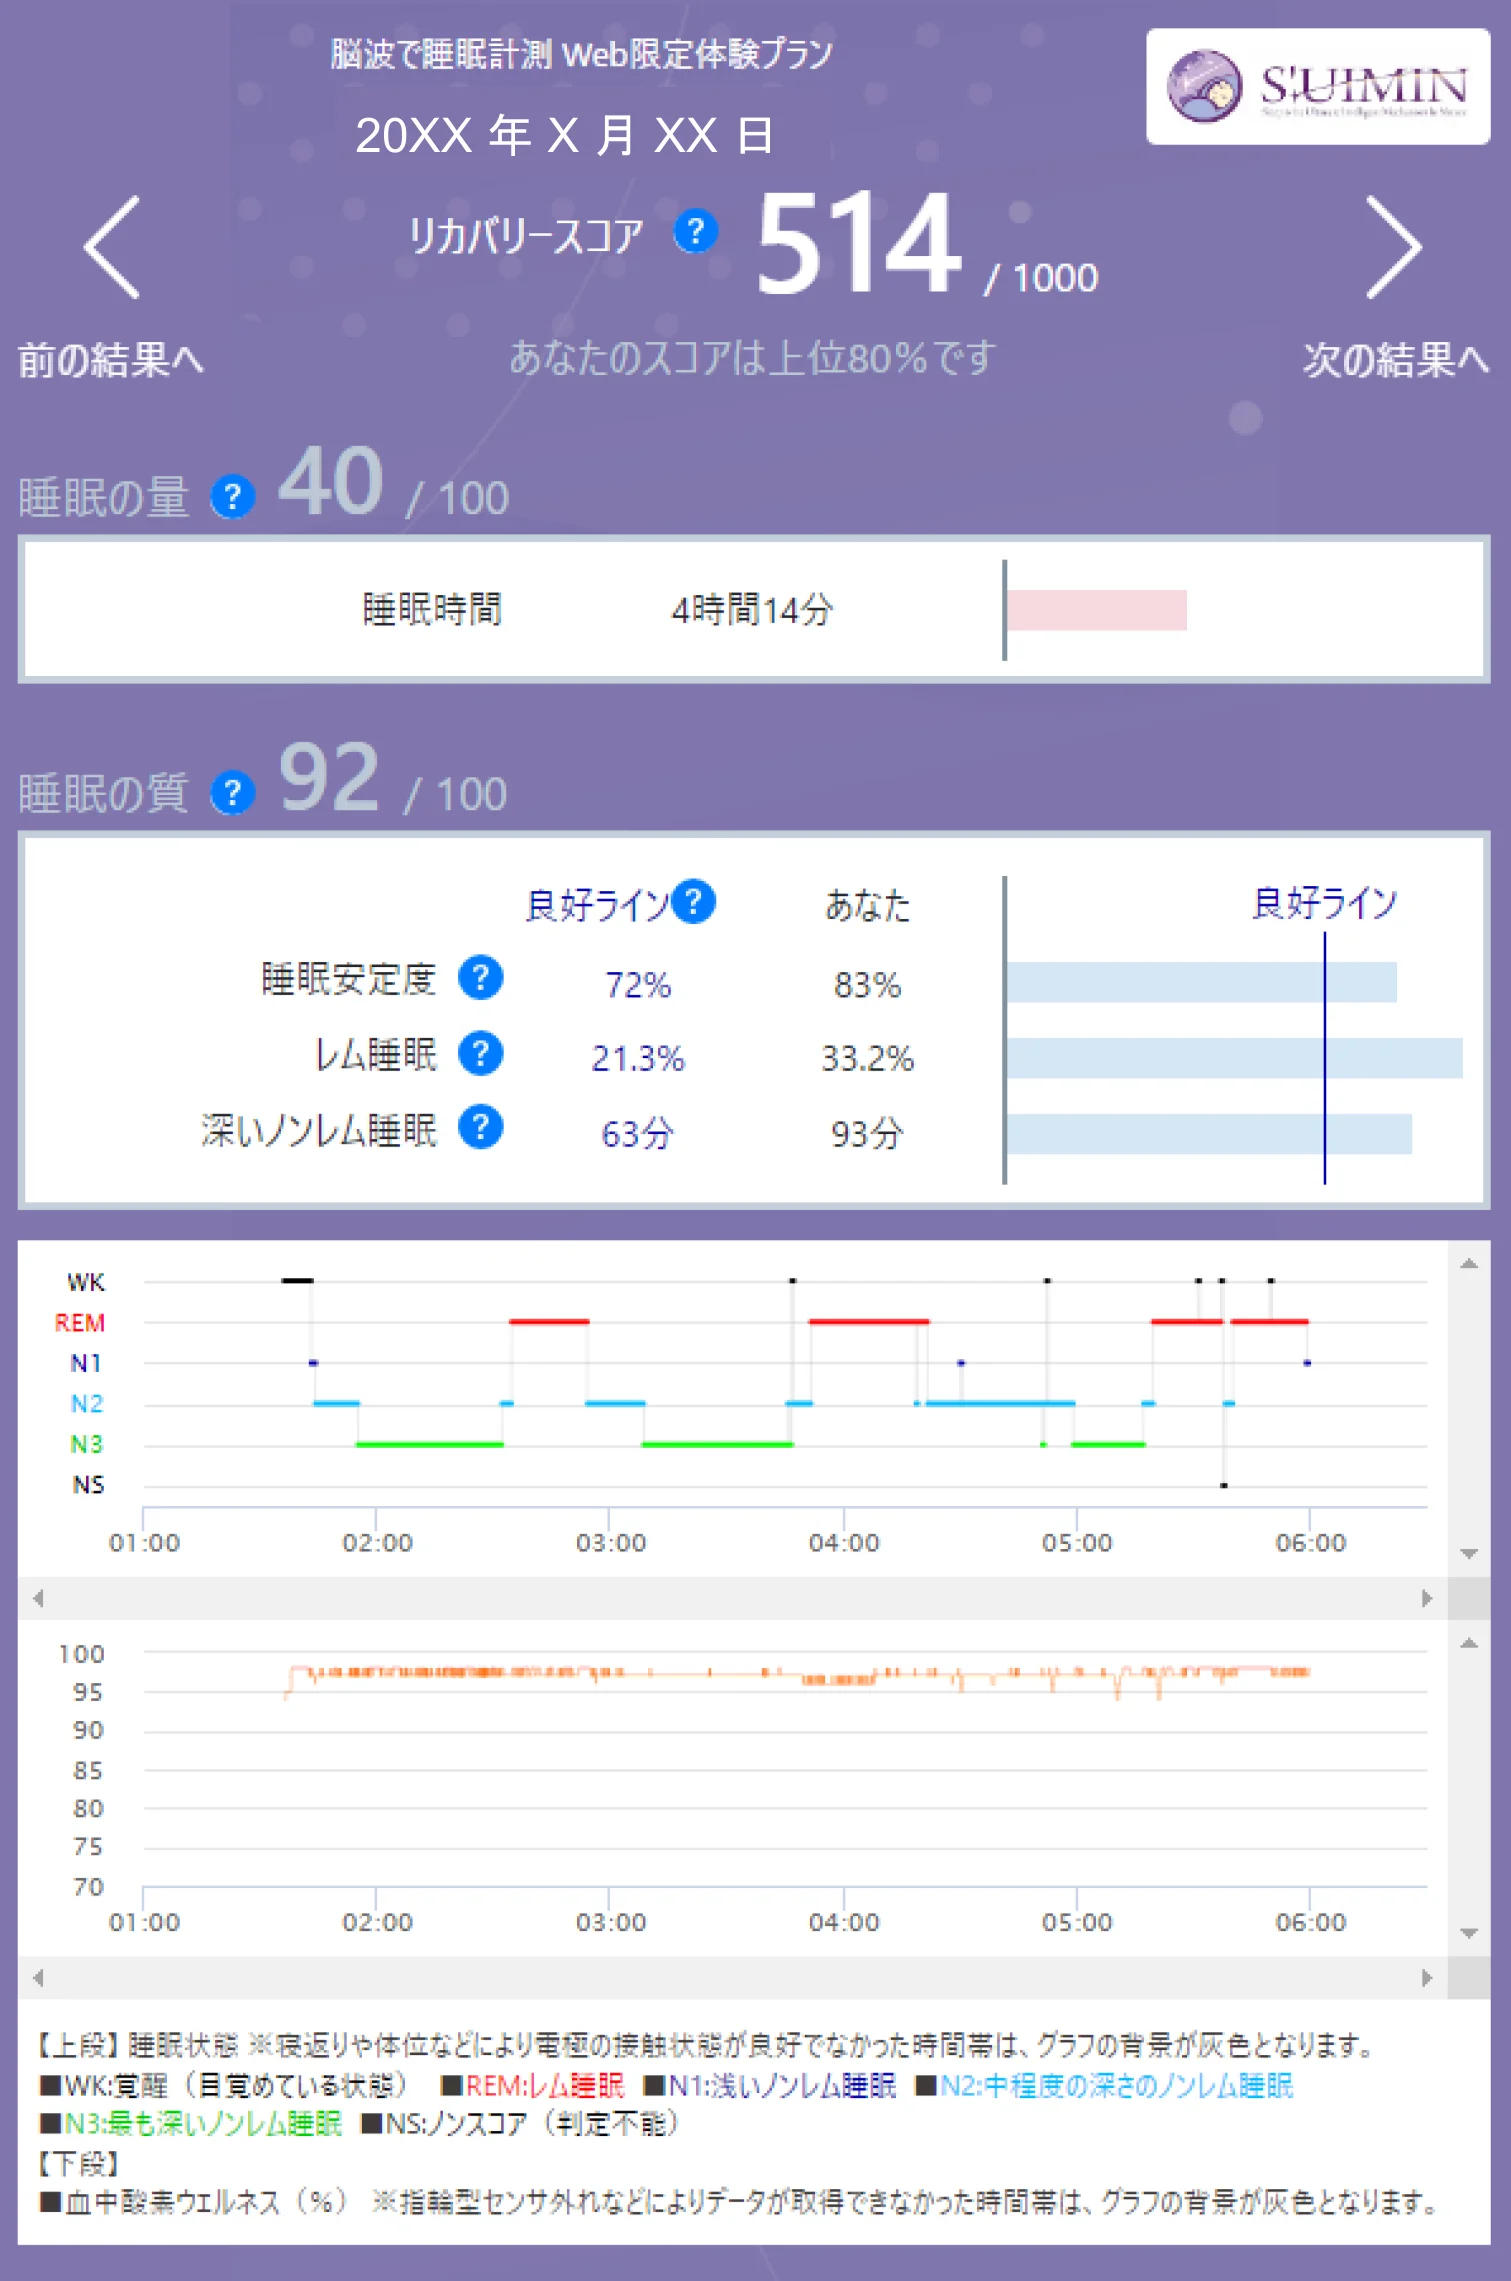This screenshot has width=1511, height=2281.
Task: Click oxygen chart down scroll arrow
Action: (x=1469, y=1933)
